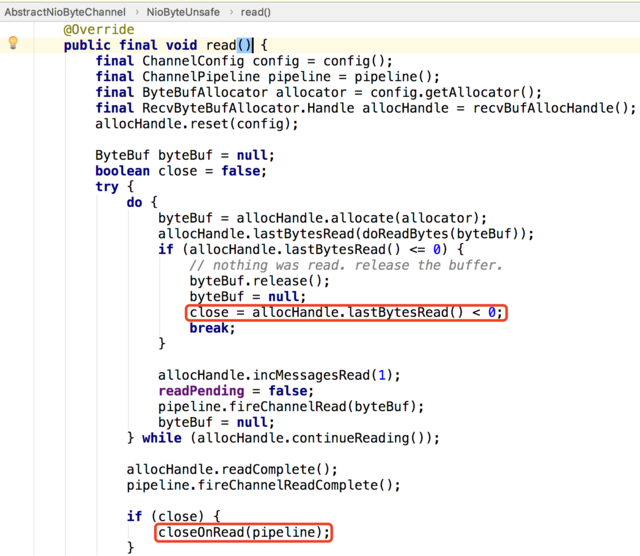Click the read method name in declaration

click(221, 45)
